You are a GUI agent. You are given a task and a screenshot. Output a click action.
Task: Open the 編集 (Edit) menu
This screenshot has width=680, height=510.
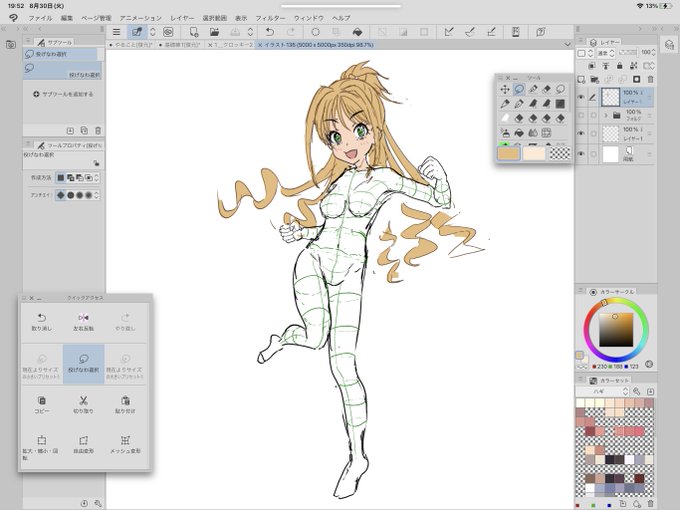(x=67, y=18)
